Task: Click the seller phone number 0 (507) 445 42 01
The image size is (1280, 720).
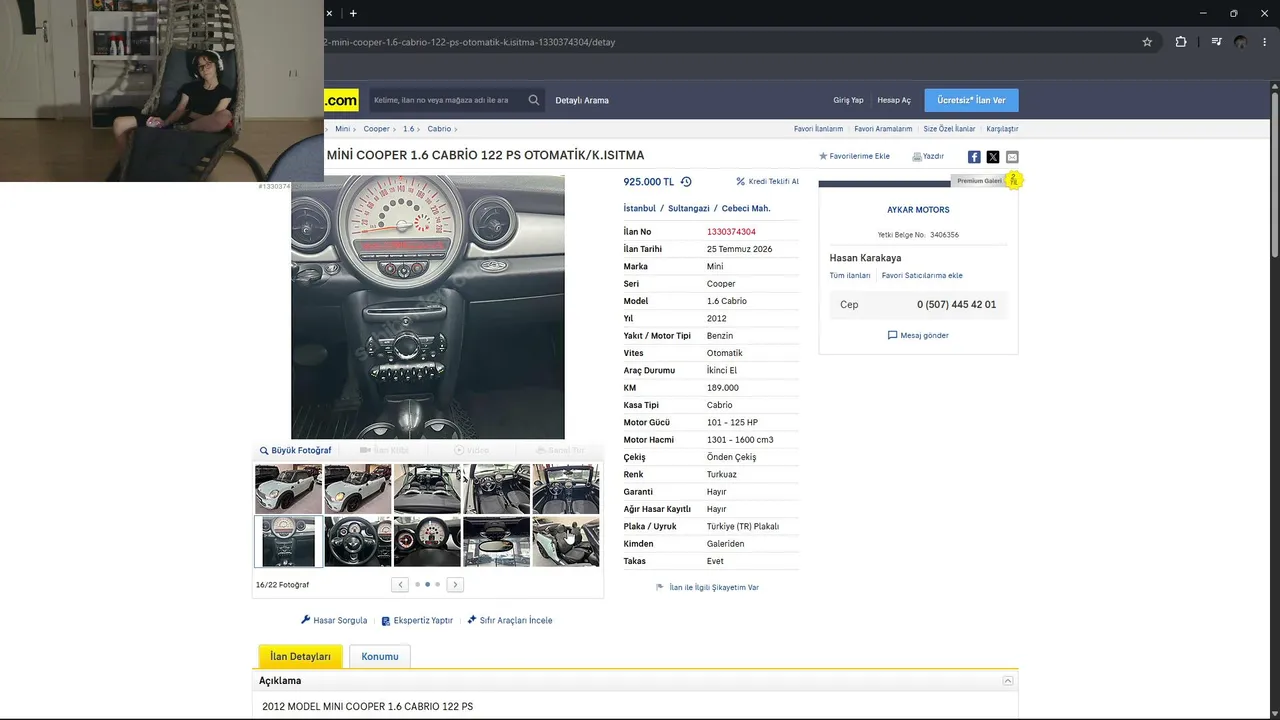Action: [x=956, y=305]
